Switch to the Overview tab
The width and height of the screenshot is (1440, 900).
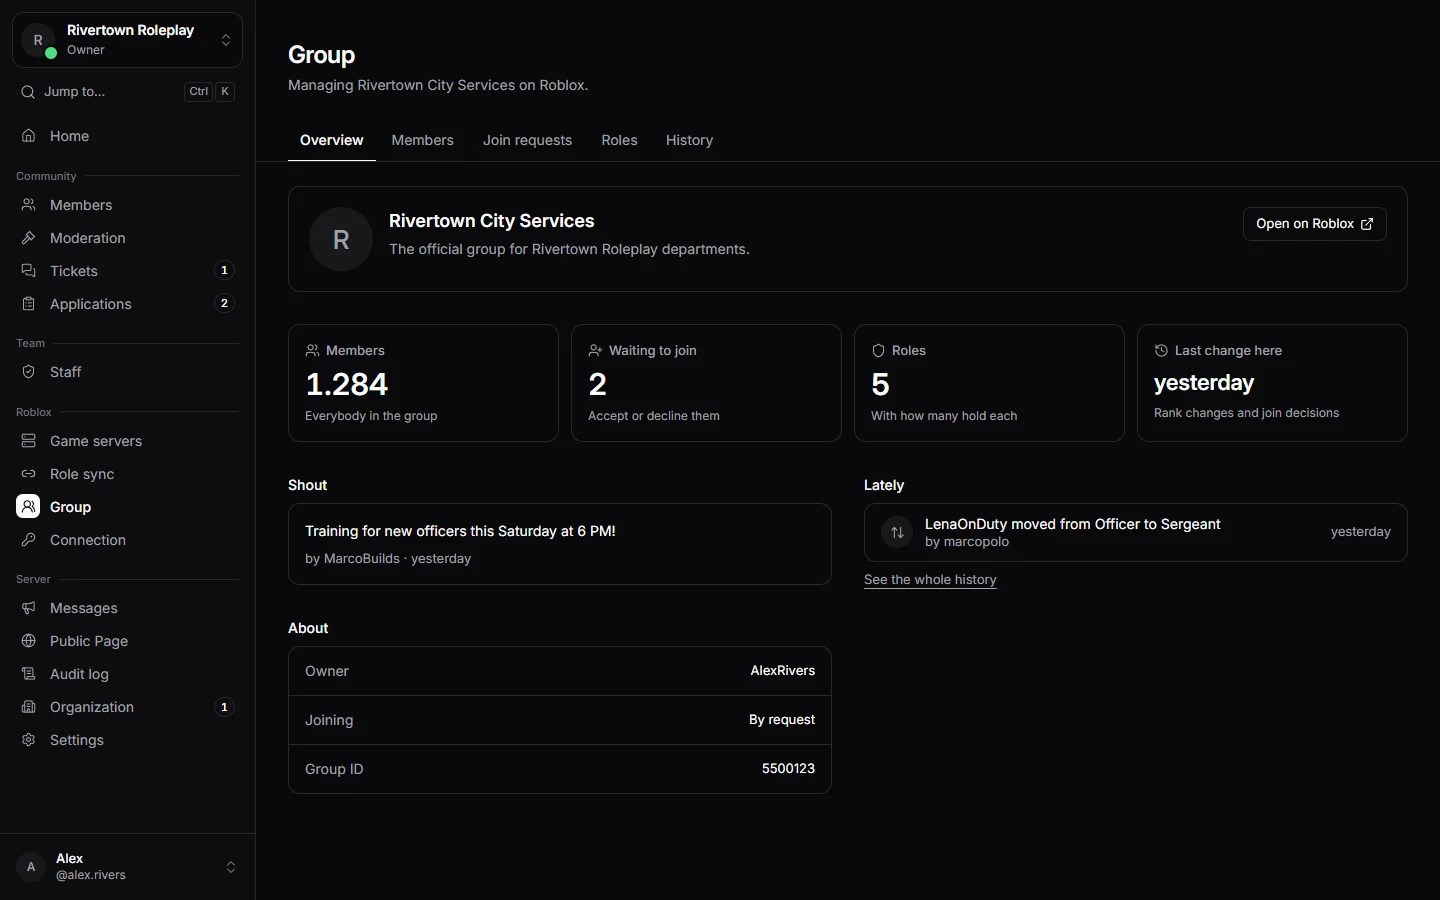point(332,140)
